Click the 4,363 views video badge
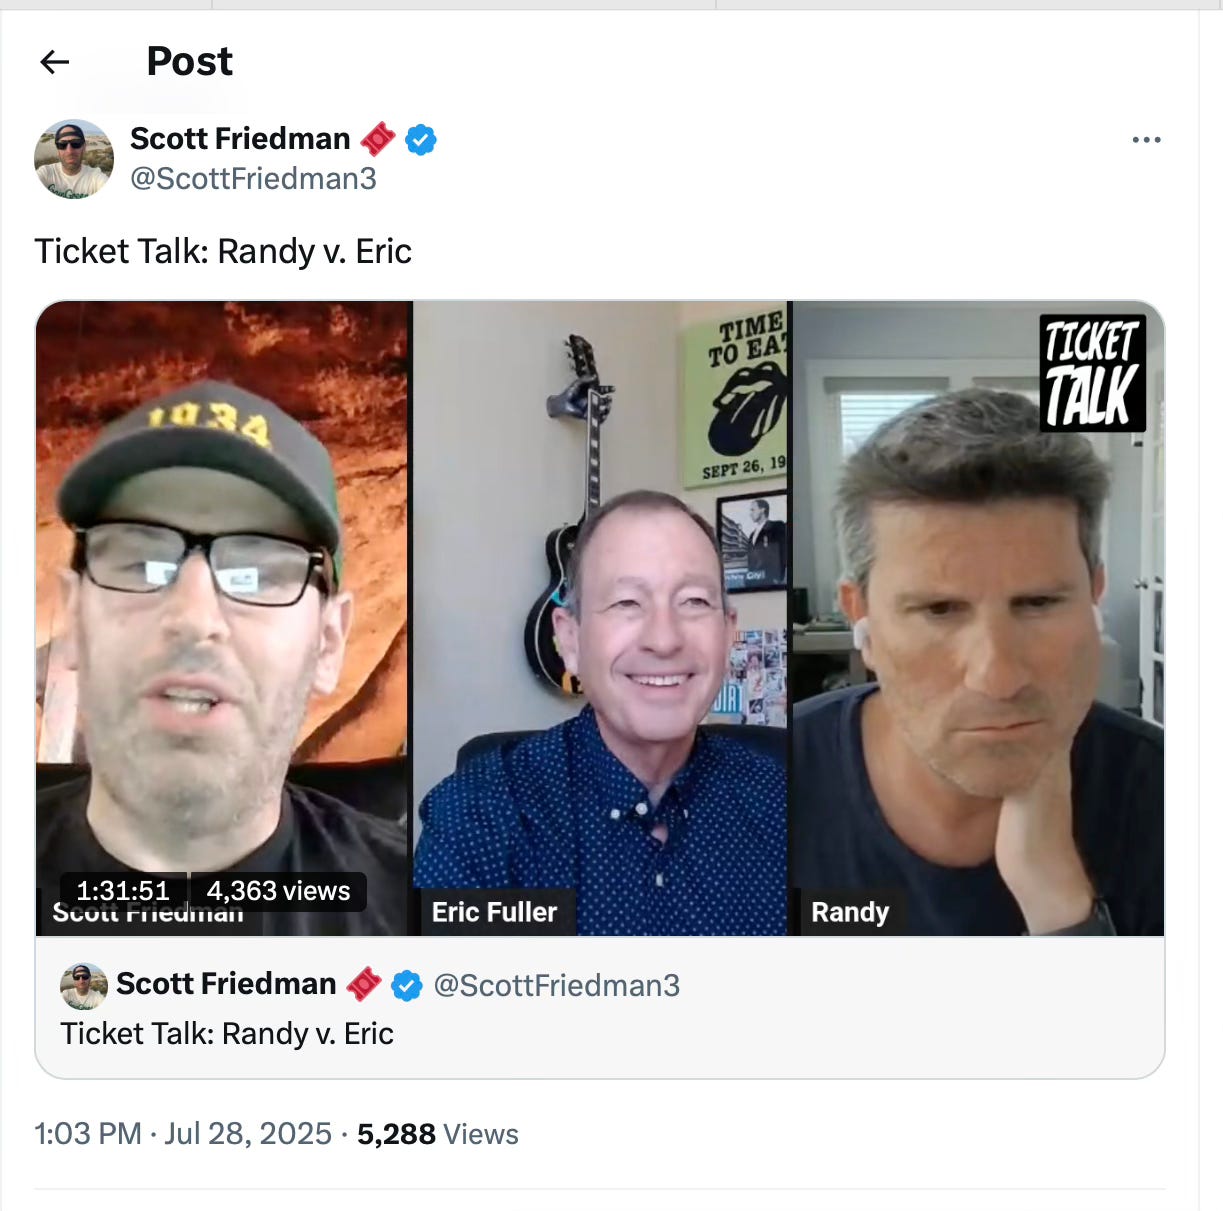This screenshot has height=1211, width=1223. pyautogui.click(x=278, y=891)
